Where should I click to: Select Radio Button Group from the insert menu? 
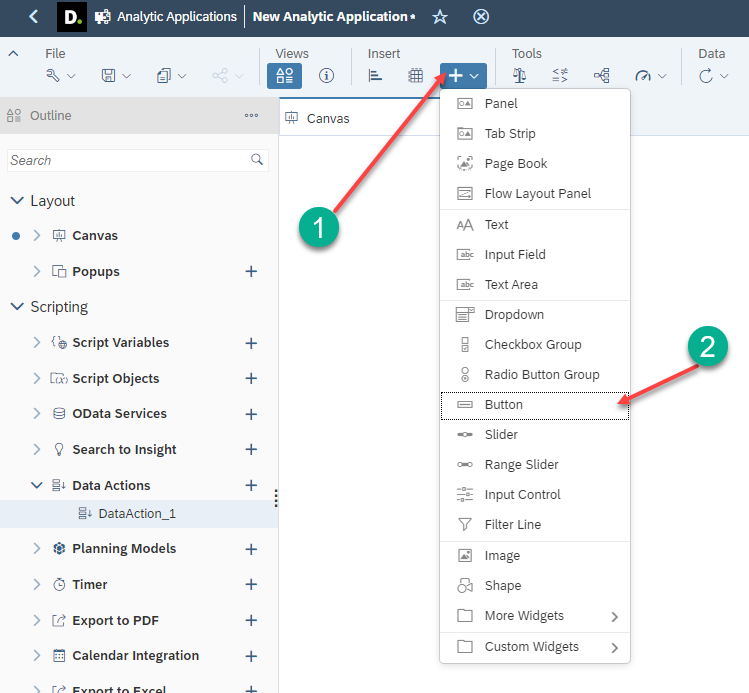(541, 374)
